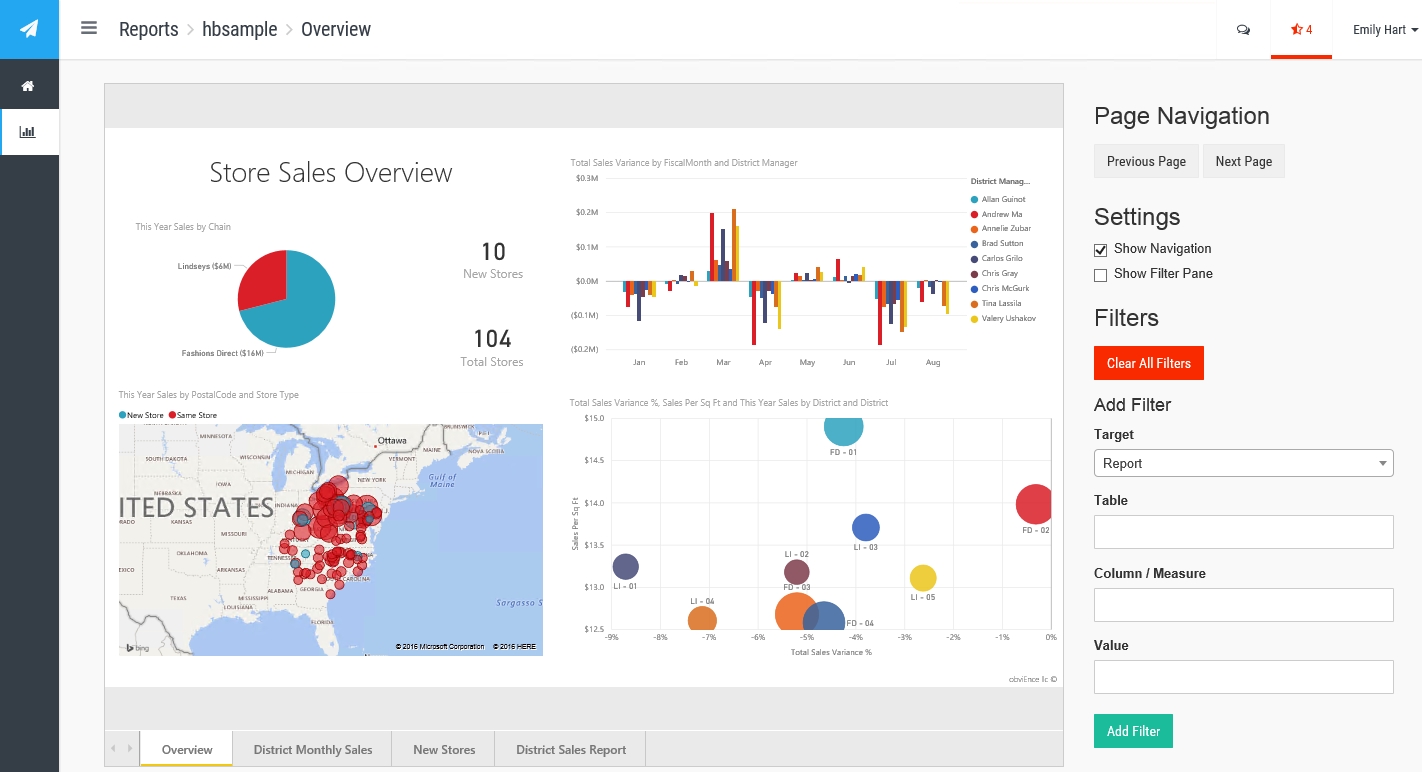This screenshot has width=1422, height=772.
Task: Go to hbsample breadcrumb link
Action: click(240, 29)
